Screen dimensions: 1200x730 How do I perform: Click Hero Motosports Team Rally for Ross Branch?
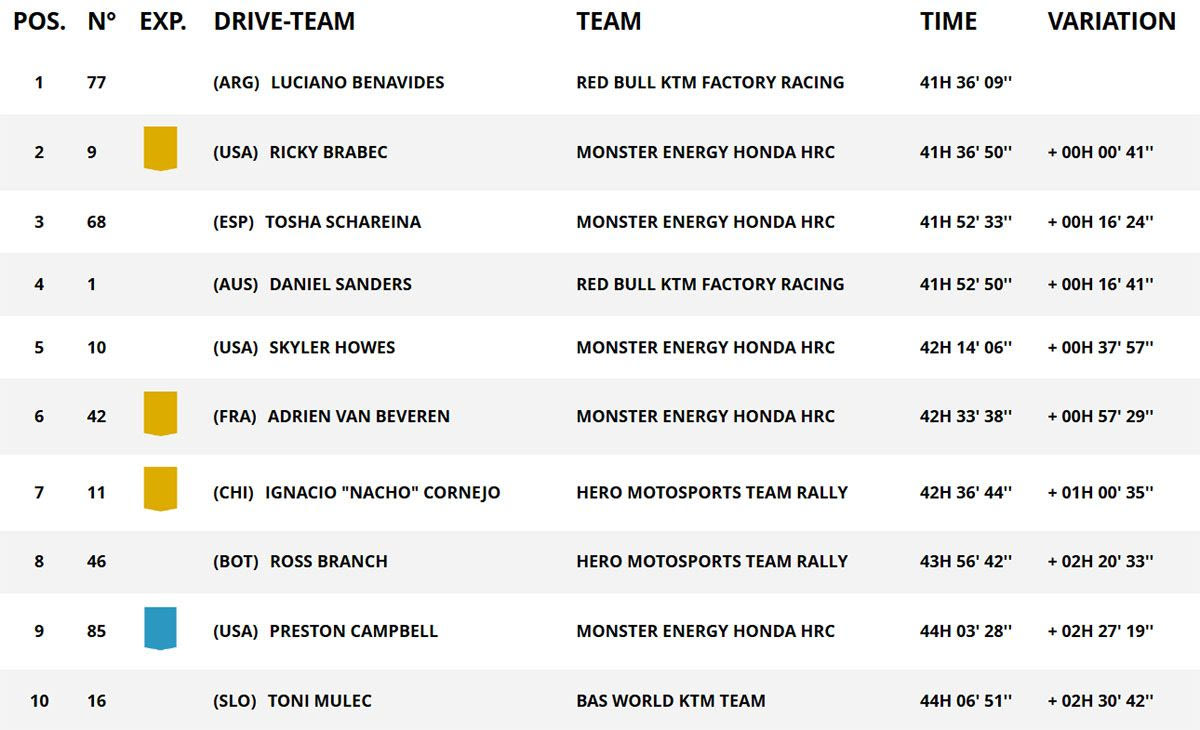coord(711,561)
